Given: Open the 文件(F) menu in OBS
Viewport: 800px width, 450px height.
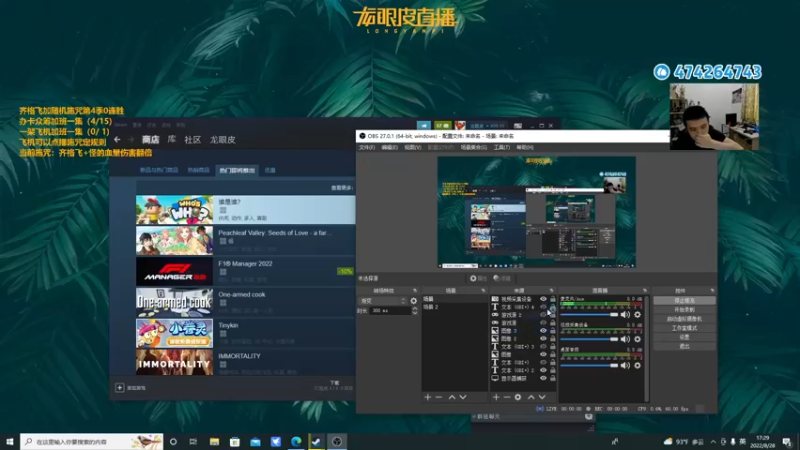Looking at the screenshot, I should click(366, 147).
